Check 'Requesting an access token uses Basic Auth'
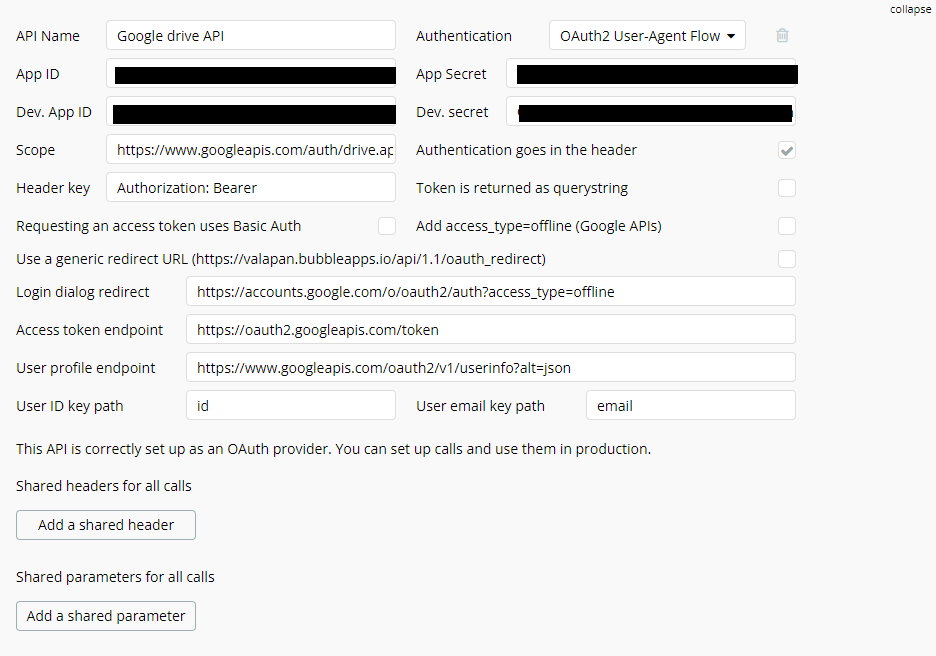 (387, 226)
